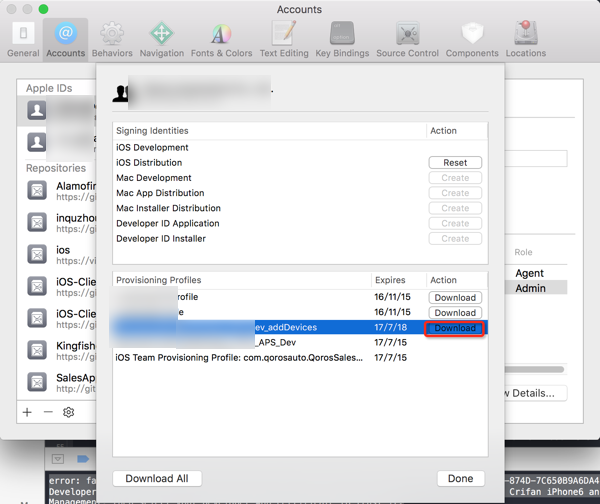The height and width of the screenshot is (504, 600).
Task: Select the ev_addDevices profile row
Action: coord(300,328)
